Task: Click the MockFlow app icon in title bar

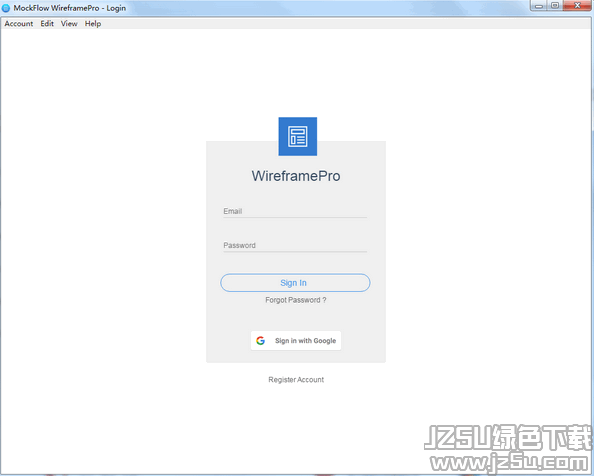Action: click(x=6, y=8)
